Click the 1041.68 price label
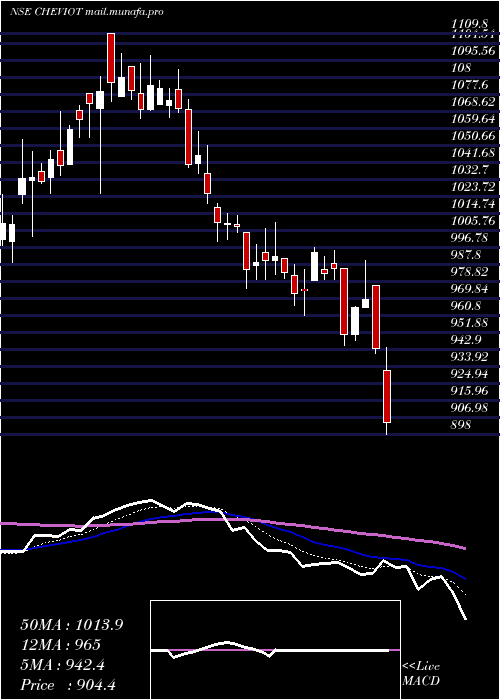The width and height of the screenshot is (500, 700). (x=473, y=152)
